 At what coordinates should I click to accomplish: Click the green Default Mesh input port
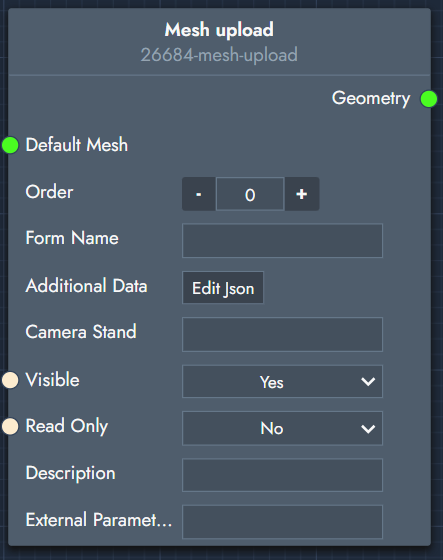pos(10,145)
